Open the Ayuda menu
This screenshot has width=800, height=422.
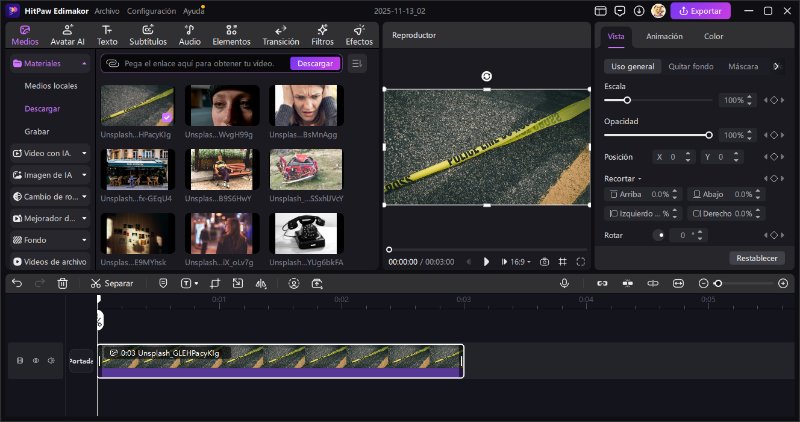click(x=193, y=11)
